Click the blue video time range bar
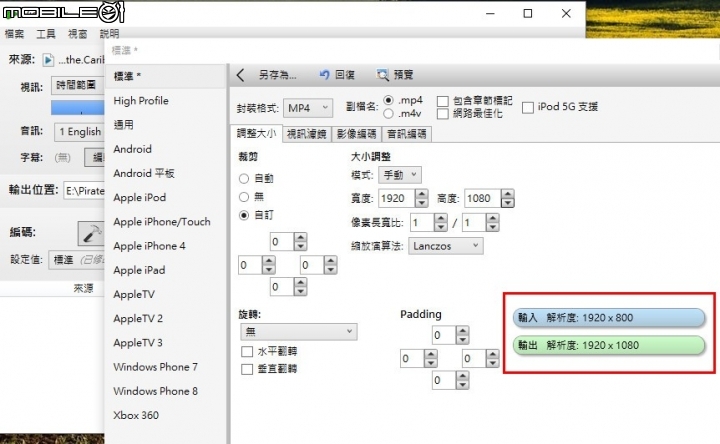This screenshot has height=444, width=720. coord(78,107)
